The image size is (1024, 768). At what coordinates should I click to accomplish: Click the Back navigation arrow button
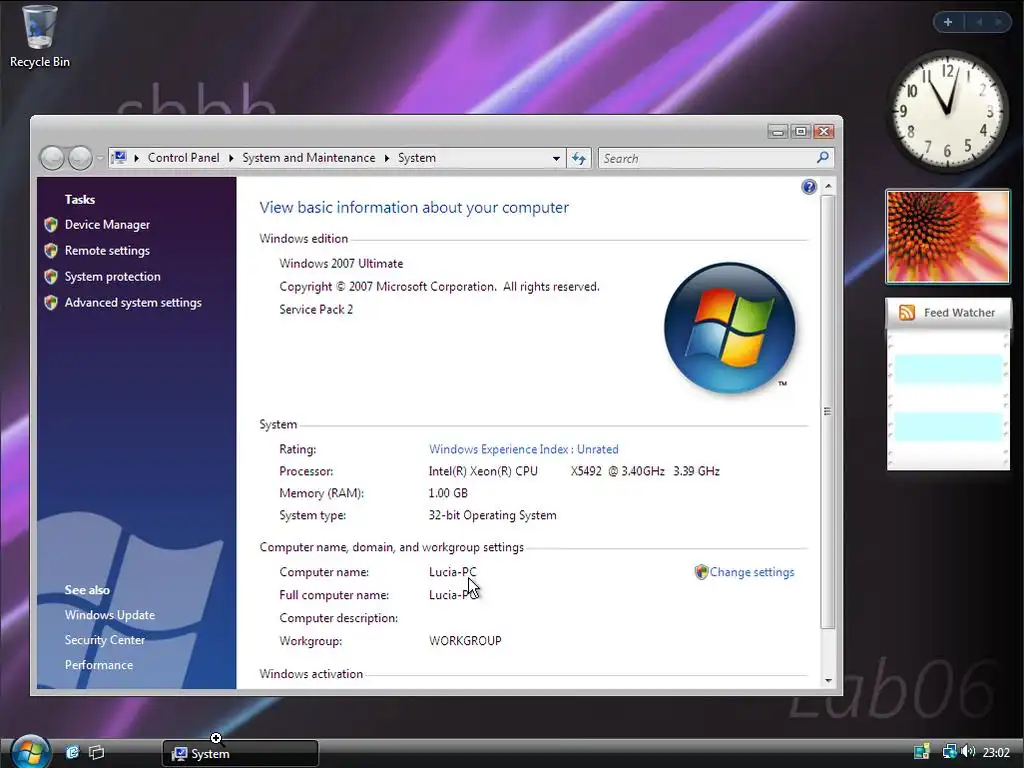(52, 158)
